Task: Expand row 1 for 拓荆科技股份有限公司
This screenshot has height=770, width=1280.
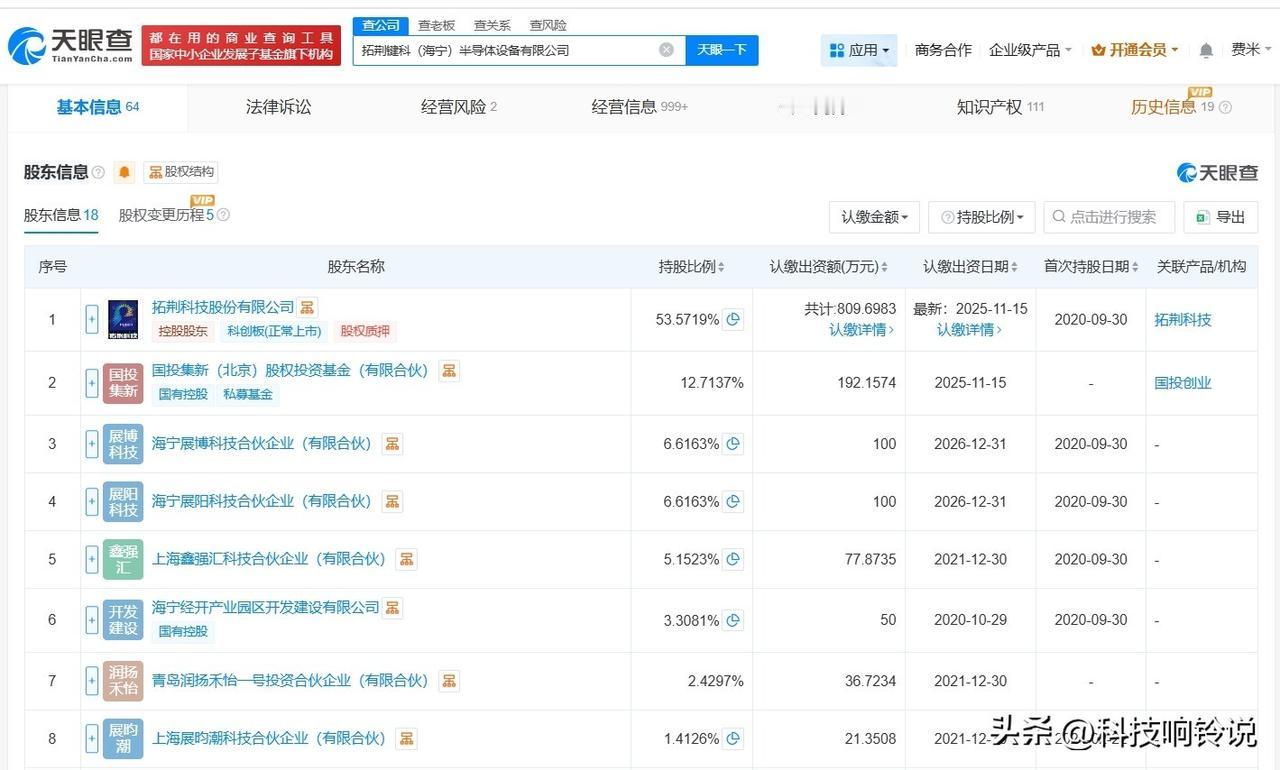Action: coord(92,320)
